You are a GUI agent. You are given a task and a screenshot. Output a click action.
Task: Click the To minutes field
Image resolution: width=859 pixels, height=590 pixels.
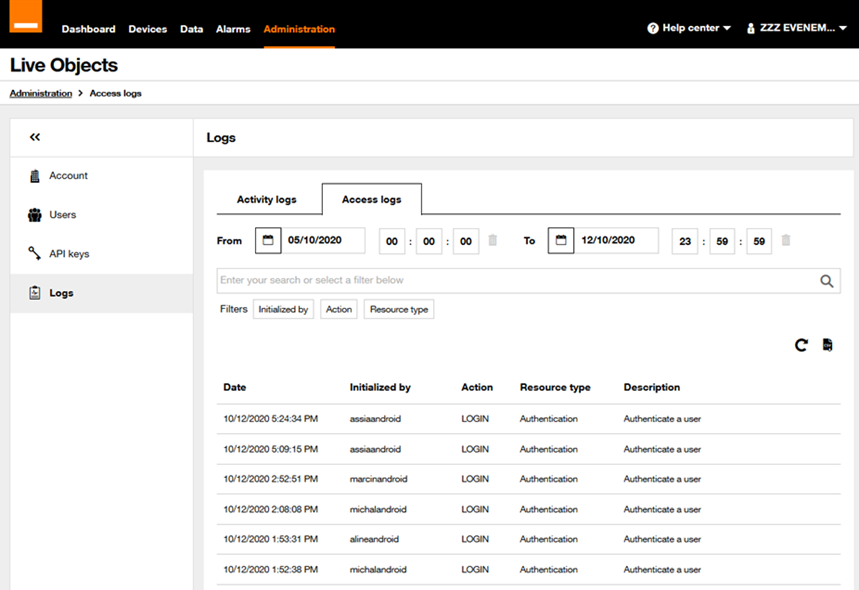click(722, 241)
